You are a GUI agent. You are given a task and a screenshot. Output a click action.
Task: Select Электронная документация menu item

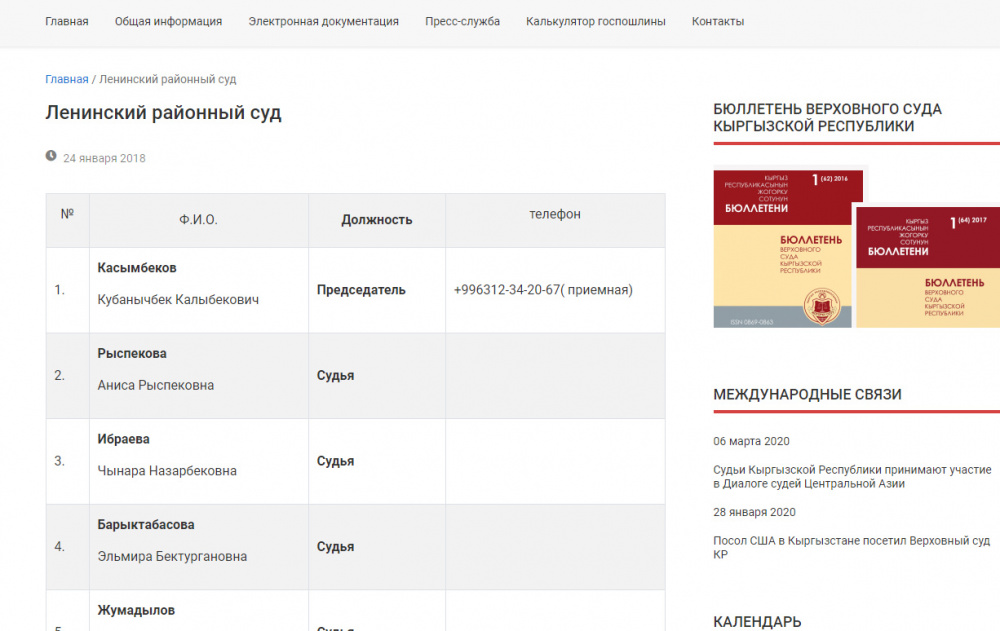pyautogui.click(x=323, y=21)
